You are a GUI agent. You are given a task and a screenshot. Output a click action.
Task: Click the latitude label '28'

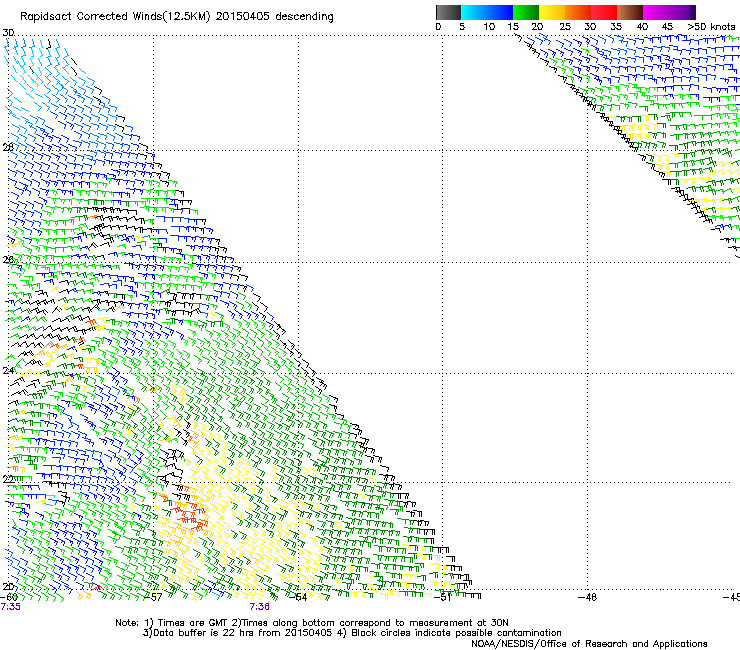point(8,147)
